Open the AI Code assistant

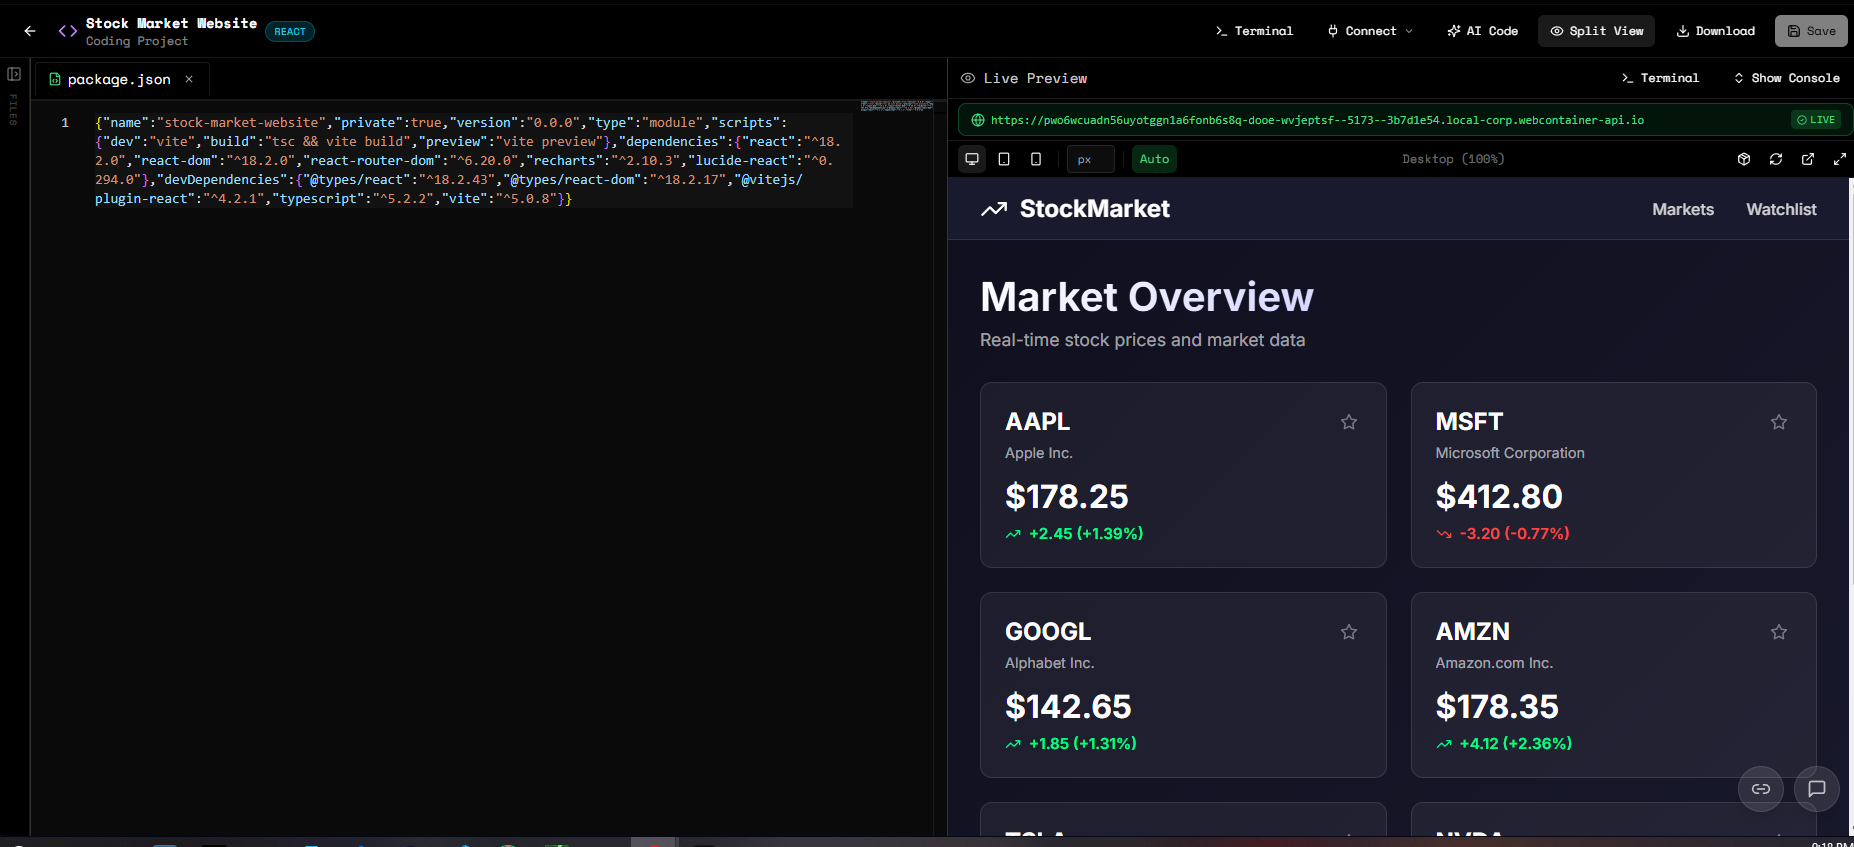point(1482,31)
